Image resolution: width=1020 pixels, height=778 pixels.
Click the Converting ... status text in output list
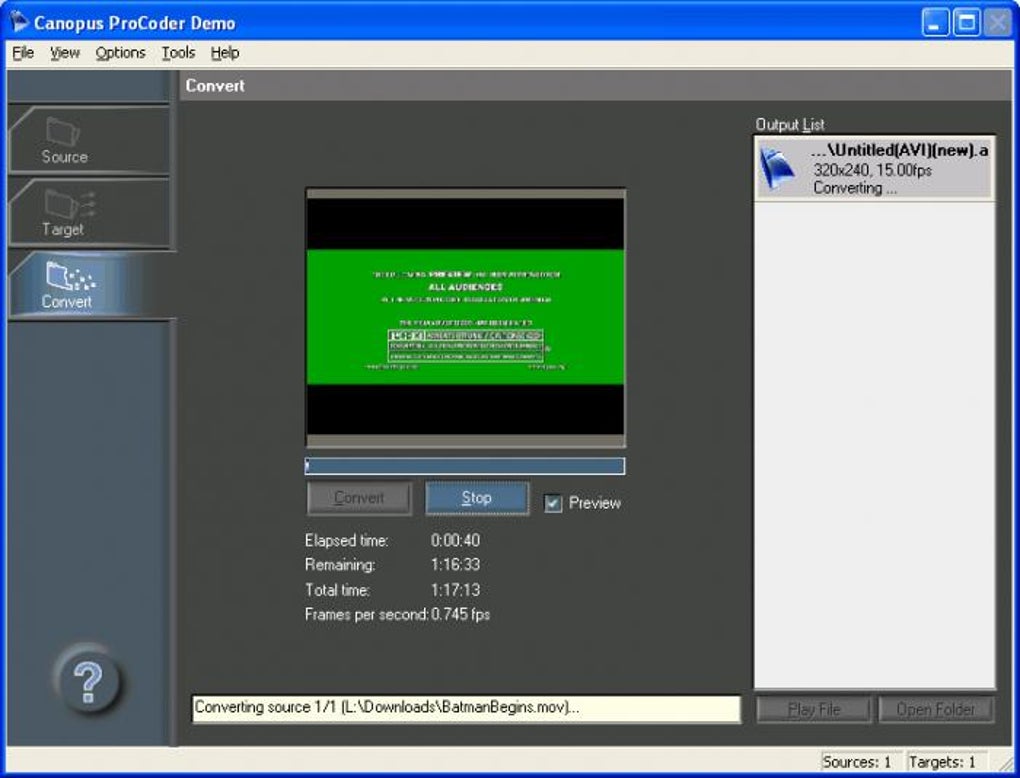point(855,188)
